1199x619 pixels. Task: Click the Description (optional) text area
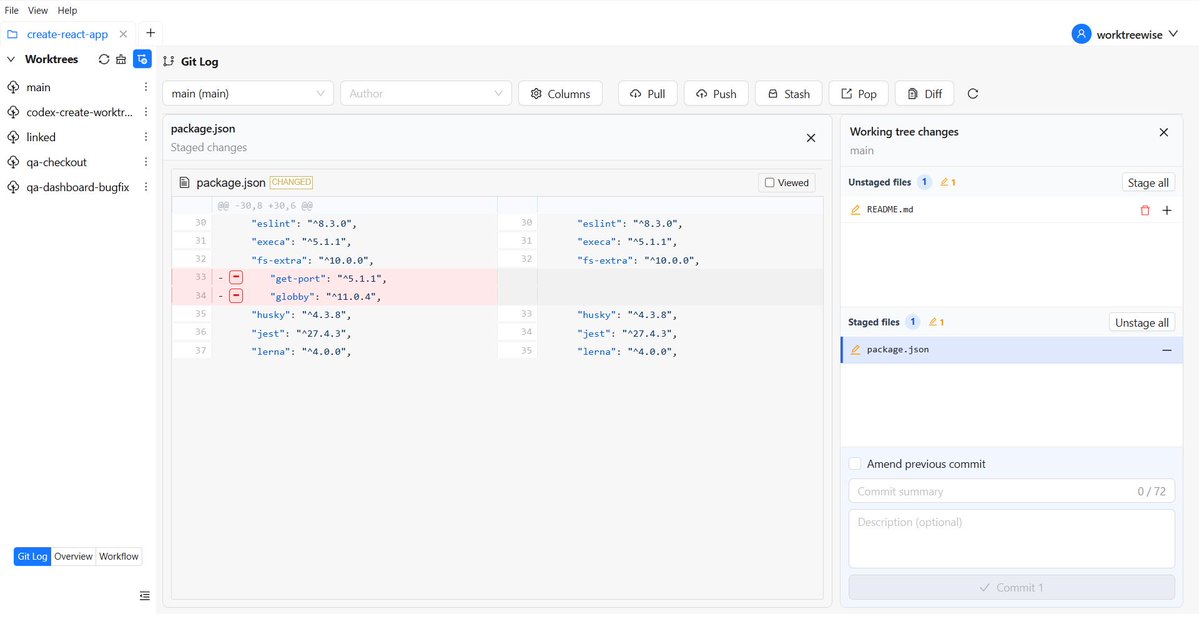click(x=1012, y=539)
